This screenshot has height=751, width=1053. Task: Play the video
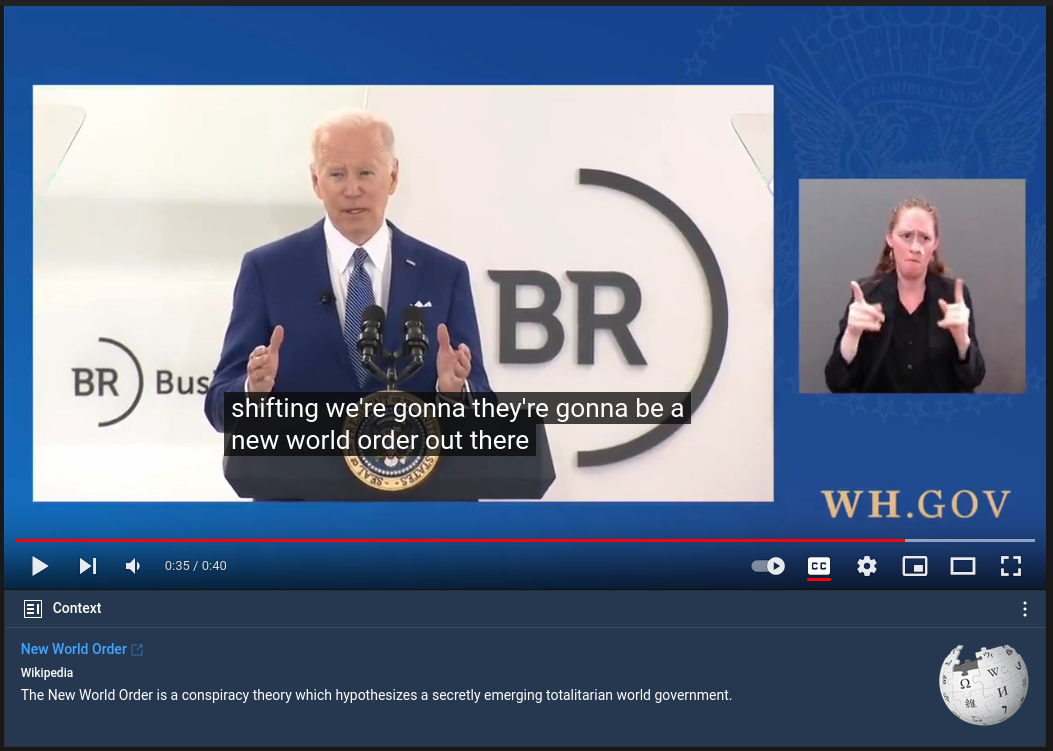(40, 566)
